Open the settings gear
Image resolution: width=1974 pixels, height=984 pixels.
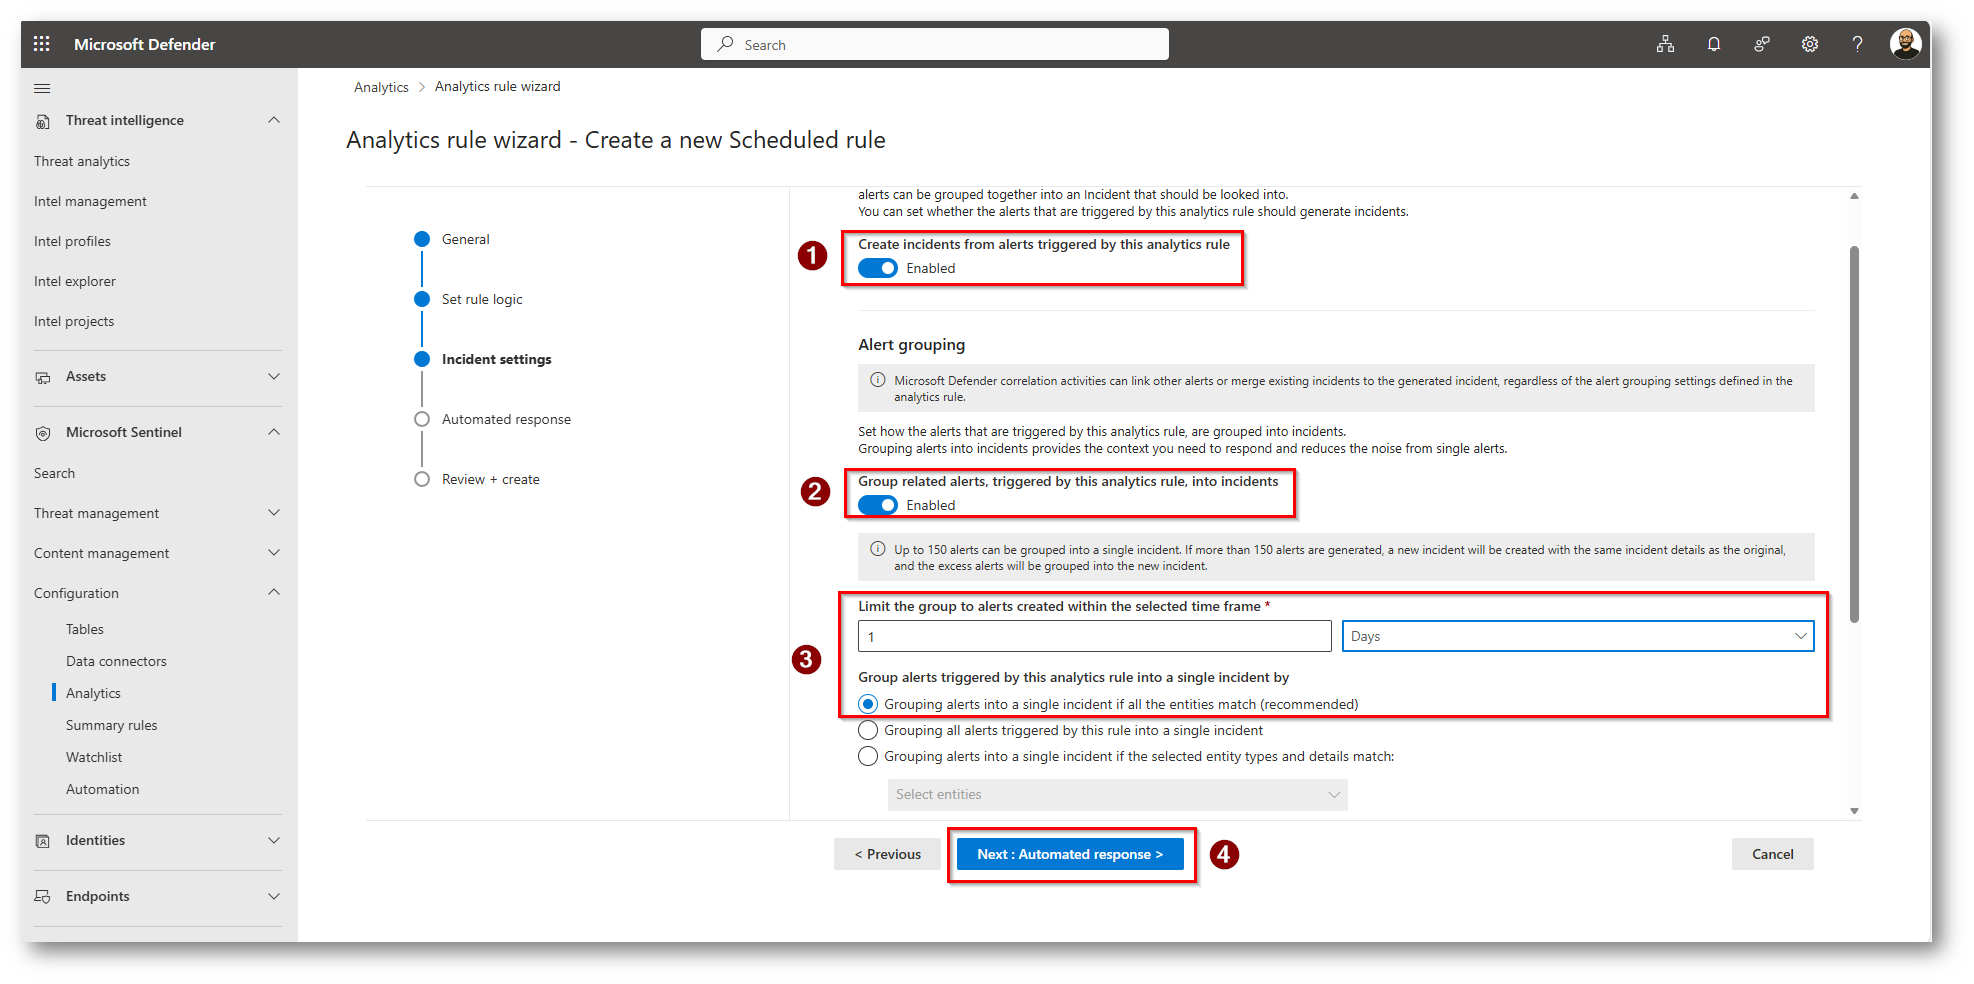pos(1810,44)
